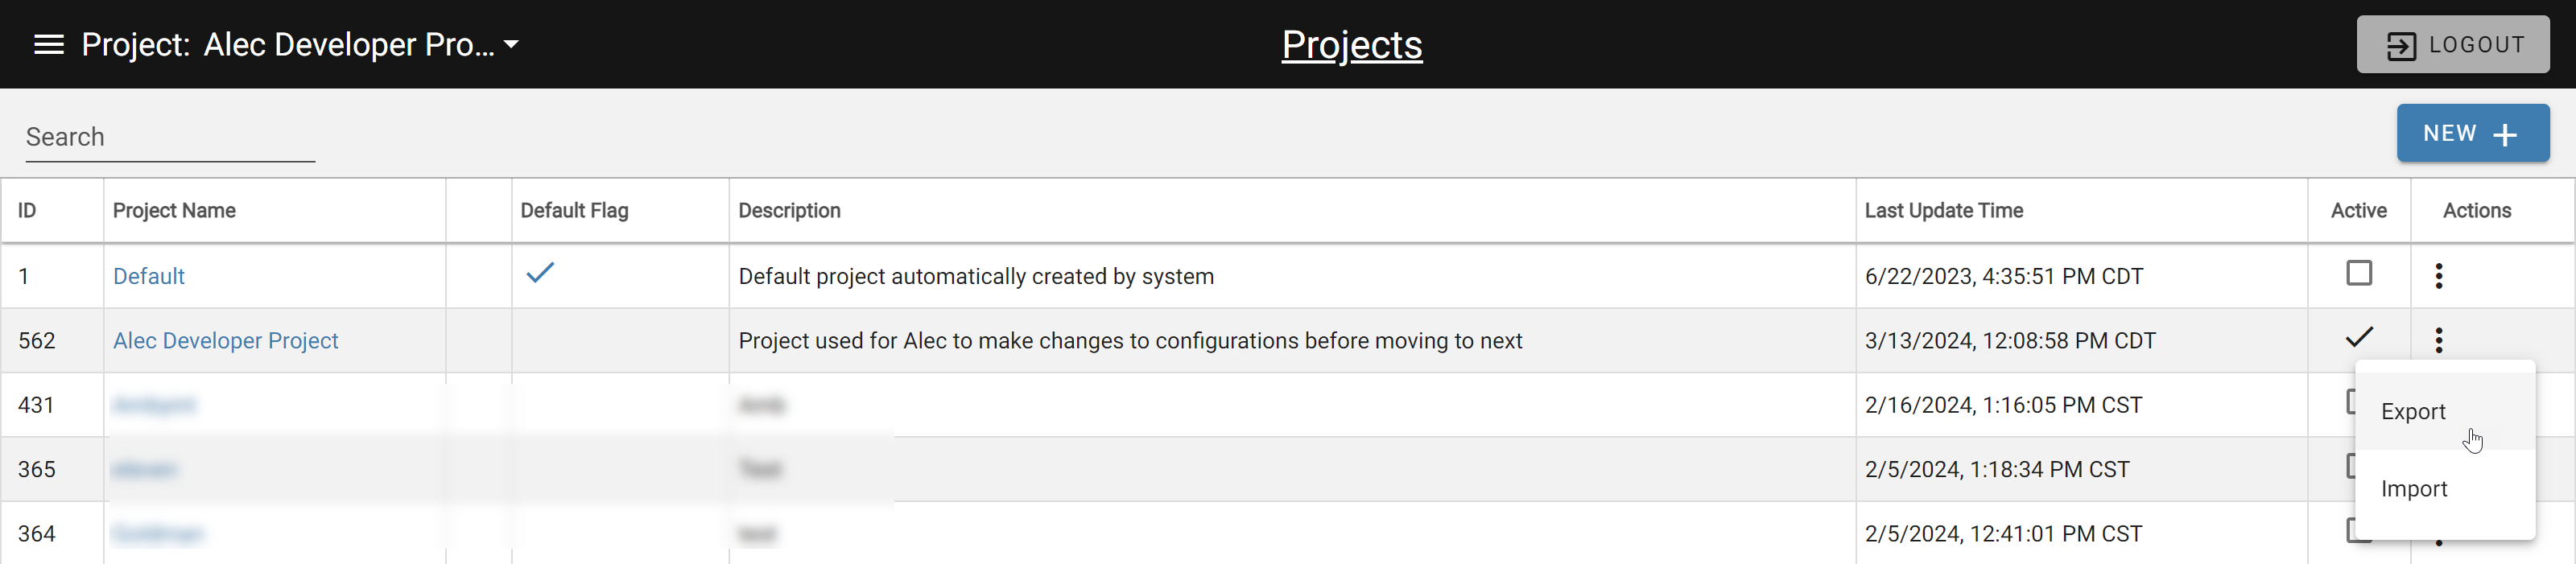Click the plus icon on NEW button
This screenshot has width=2576, height=564.
click(x=2505, y=135)
